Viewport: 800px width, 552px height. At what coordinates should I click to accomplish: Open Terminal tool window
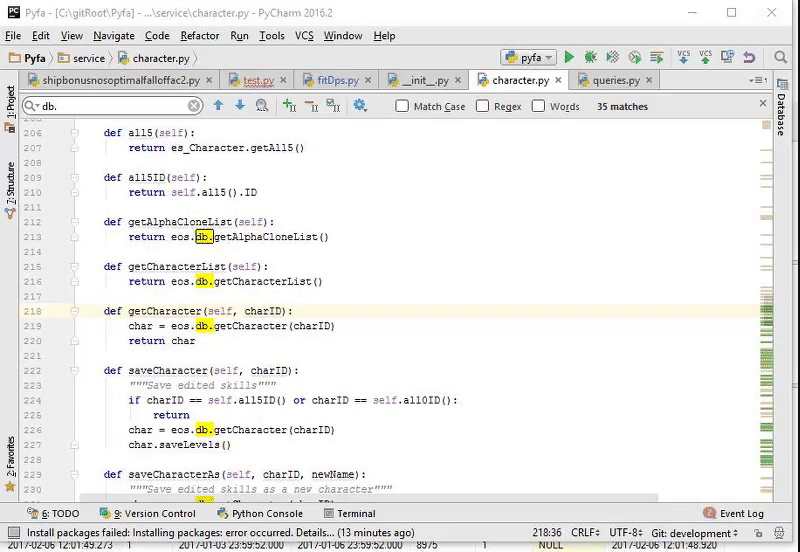pyautogui.click(x=350, y=513)
